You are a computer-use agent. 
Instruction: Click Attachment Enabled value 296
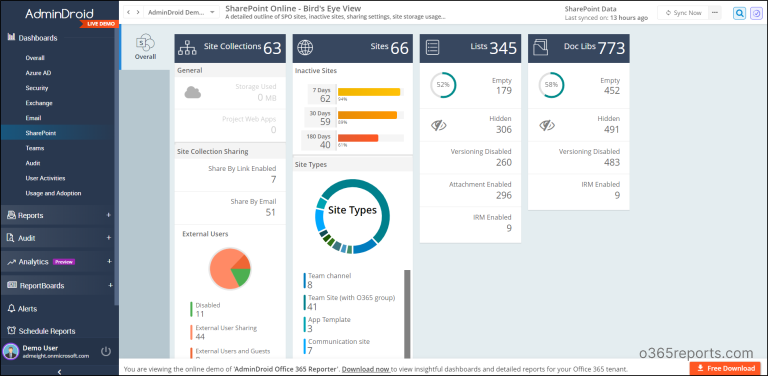504,195
